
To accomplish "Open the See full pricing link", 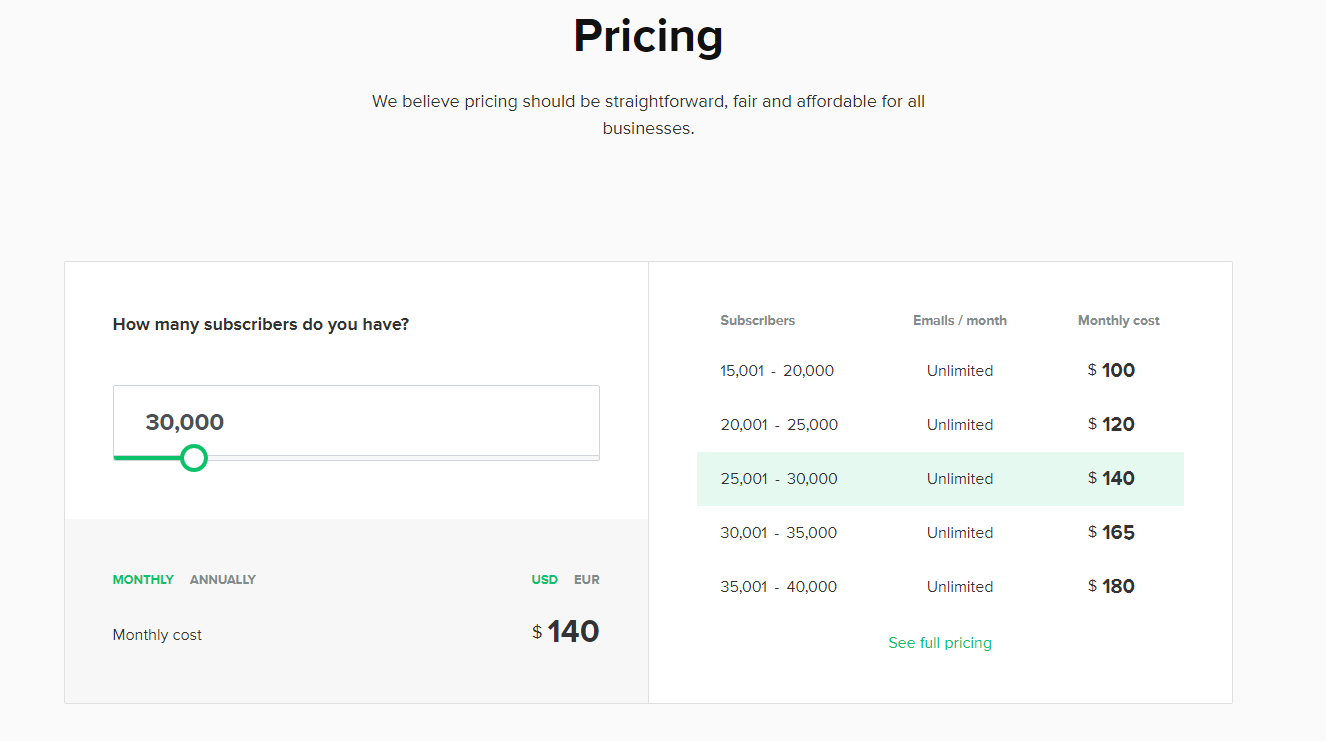I will coord(939,643).
